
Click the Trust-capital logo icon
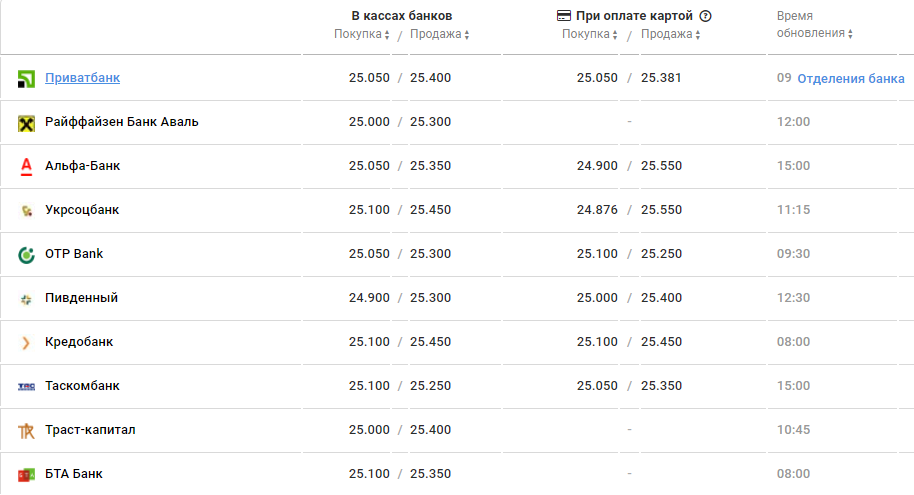pos(27,430)
